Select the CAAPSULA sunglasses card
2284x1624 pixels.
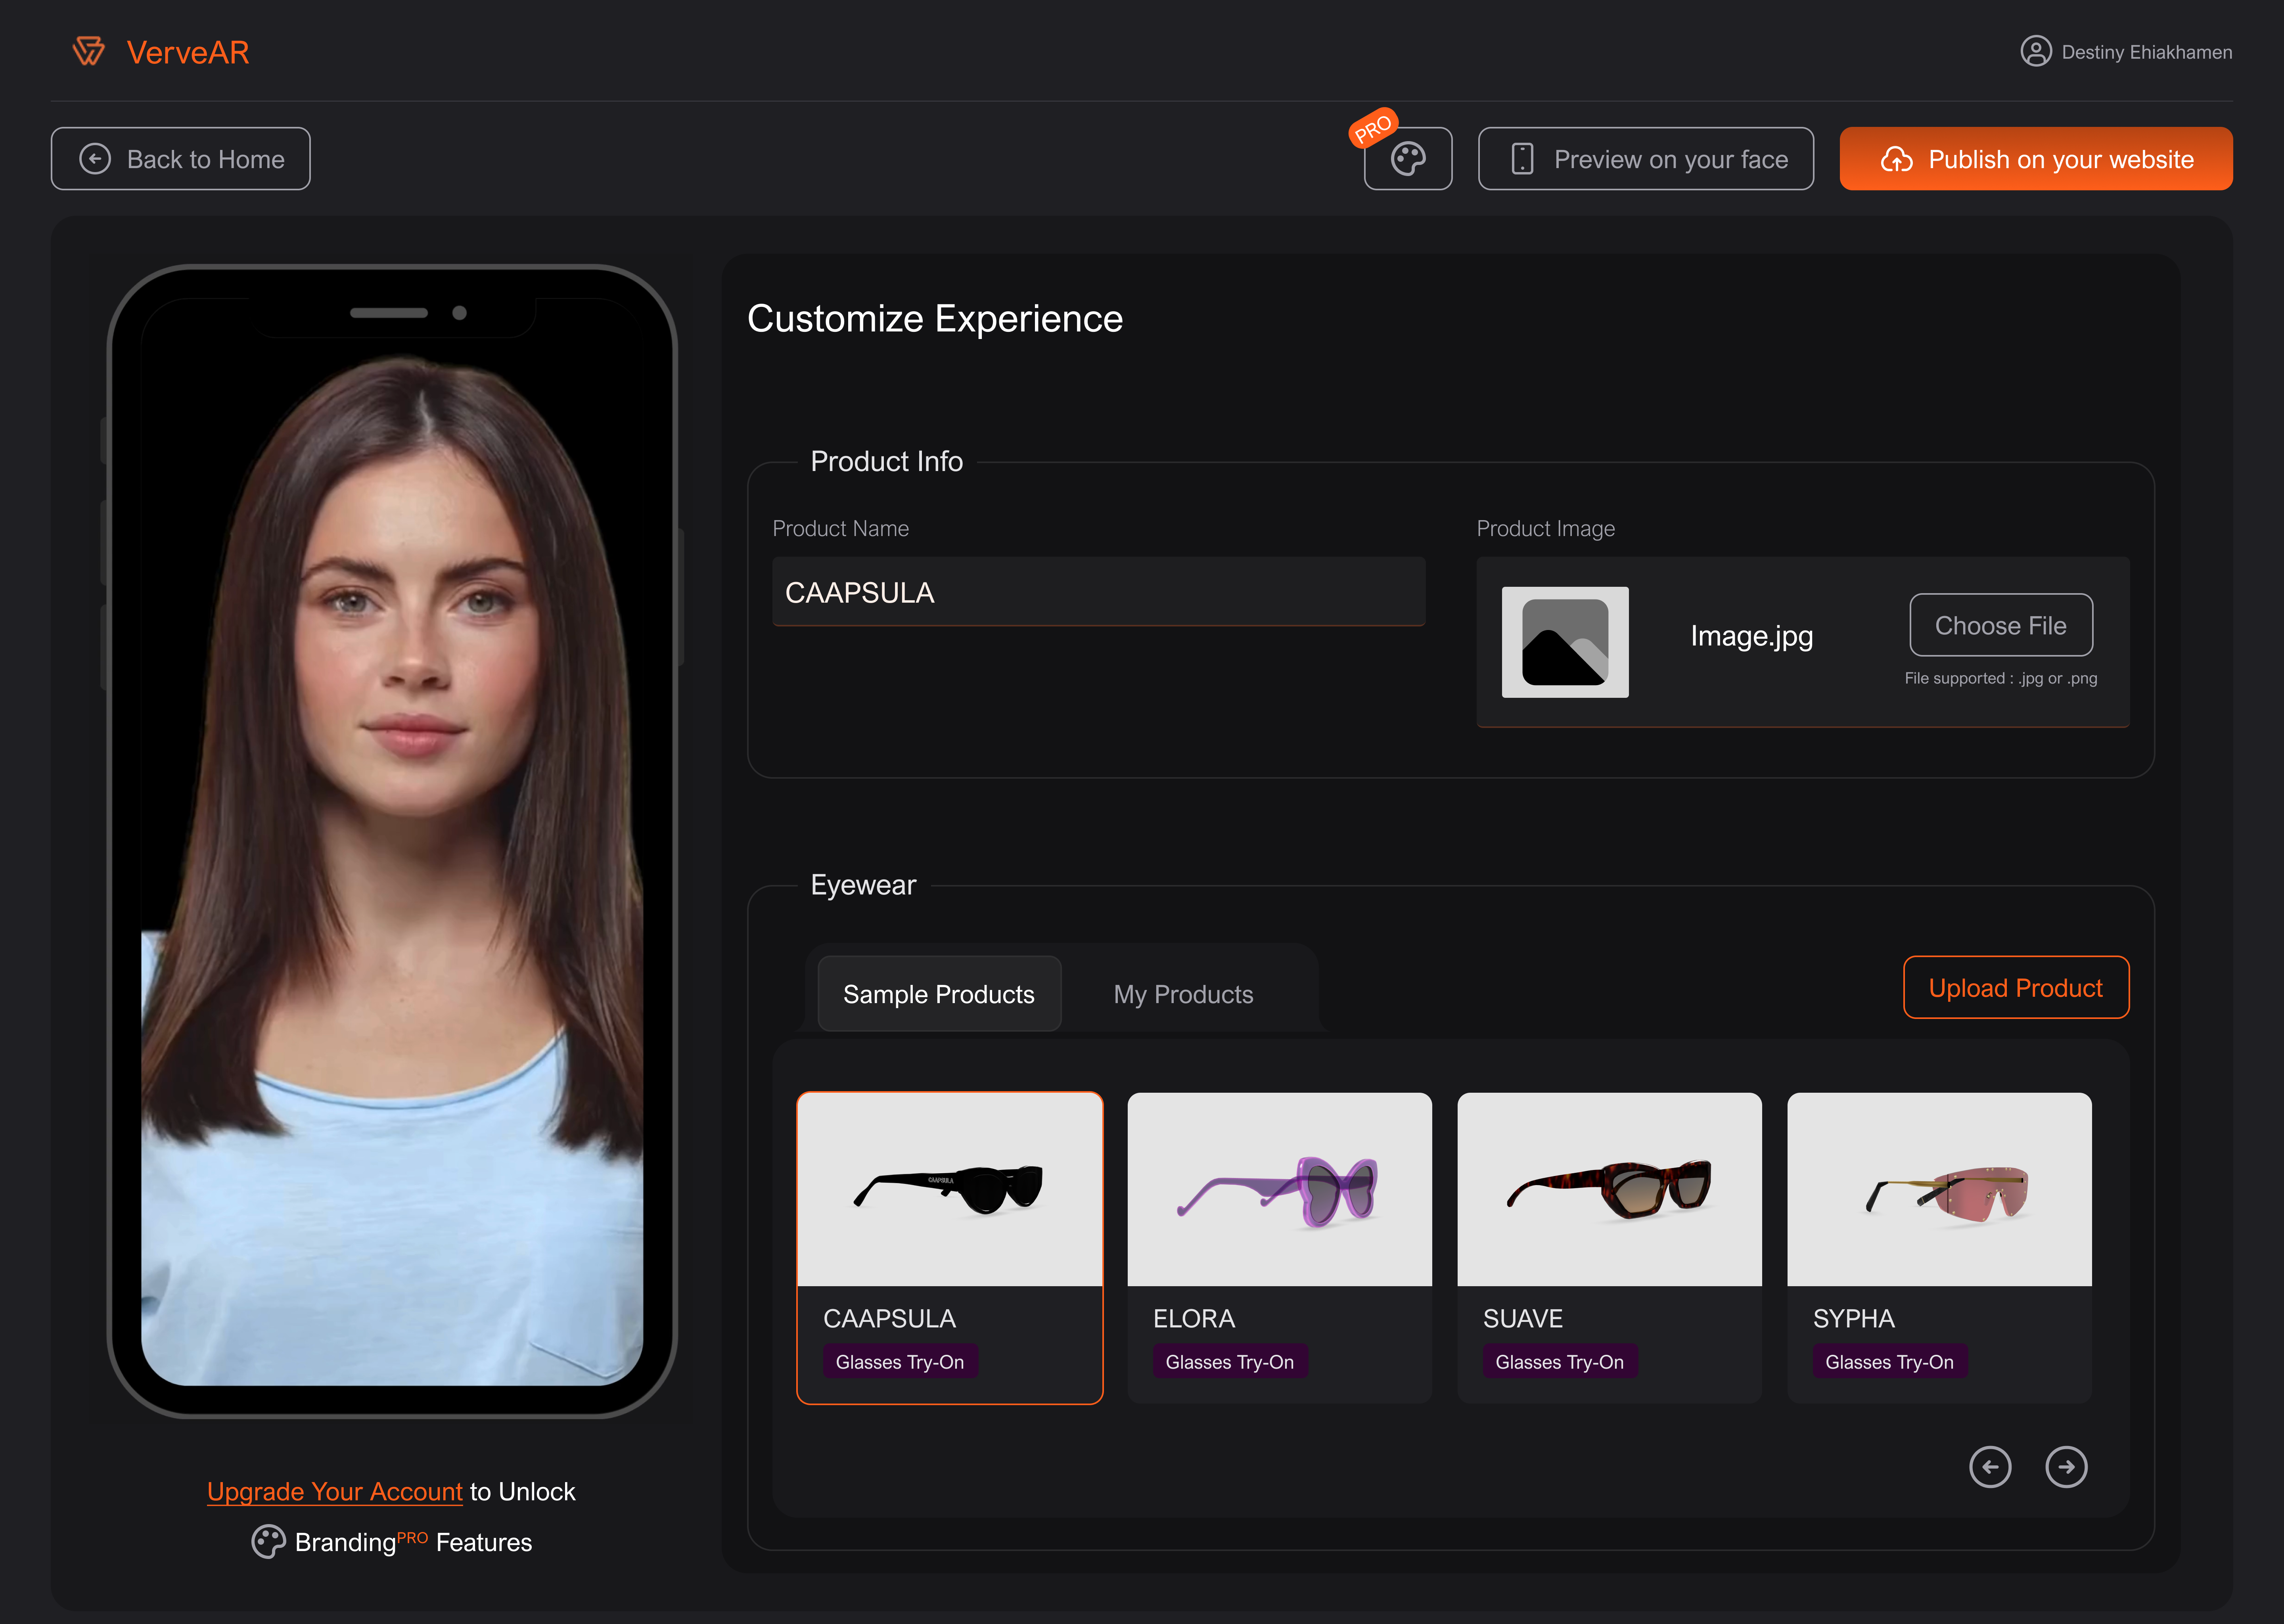[x=950, y=1248]
